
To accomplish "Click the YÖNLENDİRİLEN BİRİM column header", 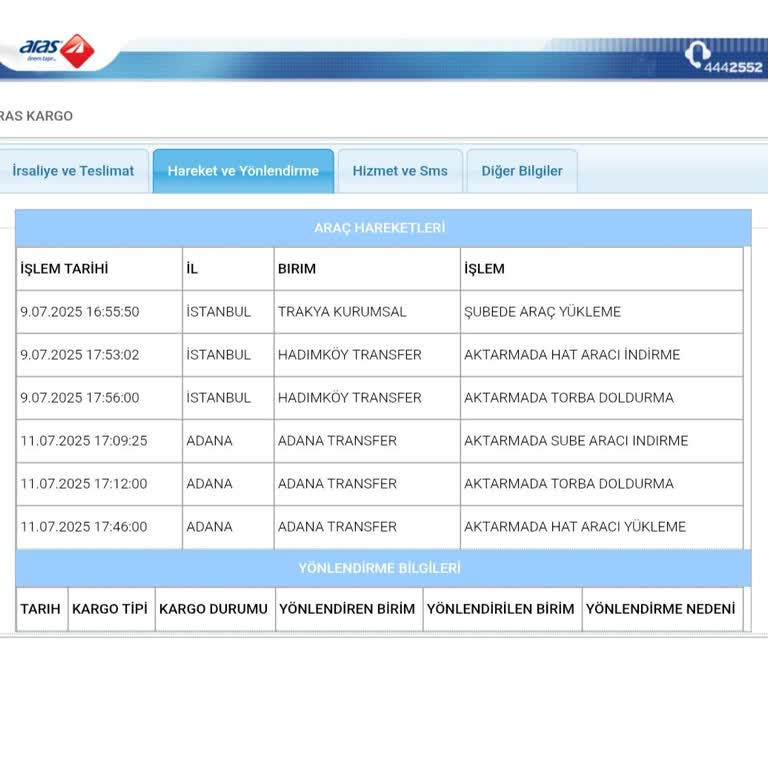I will tap(501, 609).
